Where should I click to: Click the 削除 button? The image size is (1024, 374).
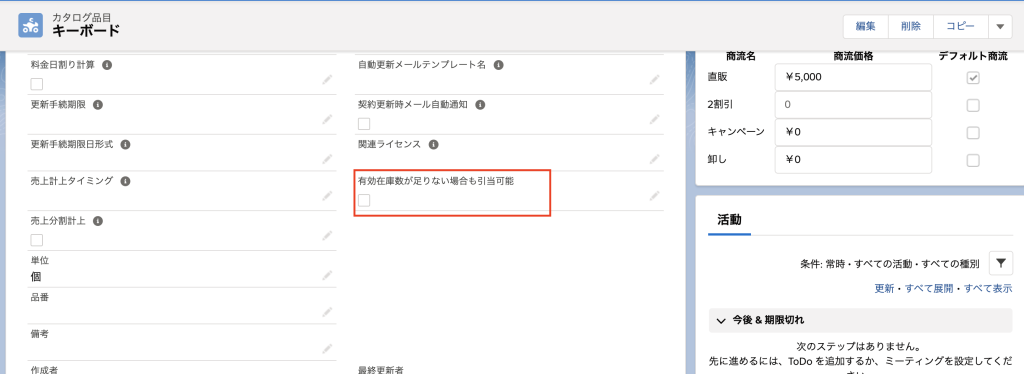[911, 27]
